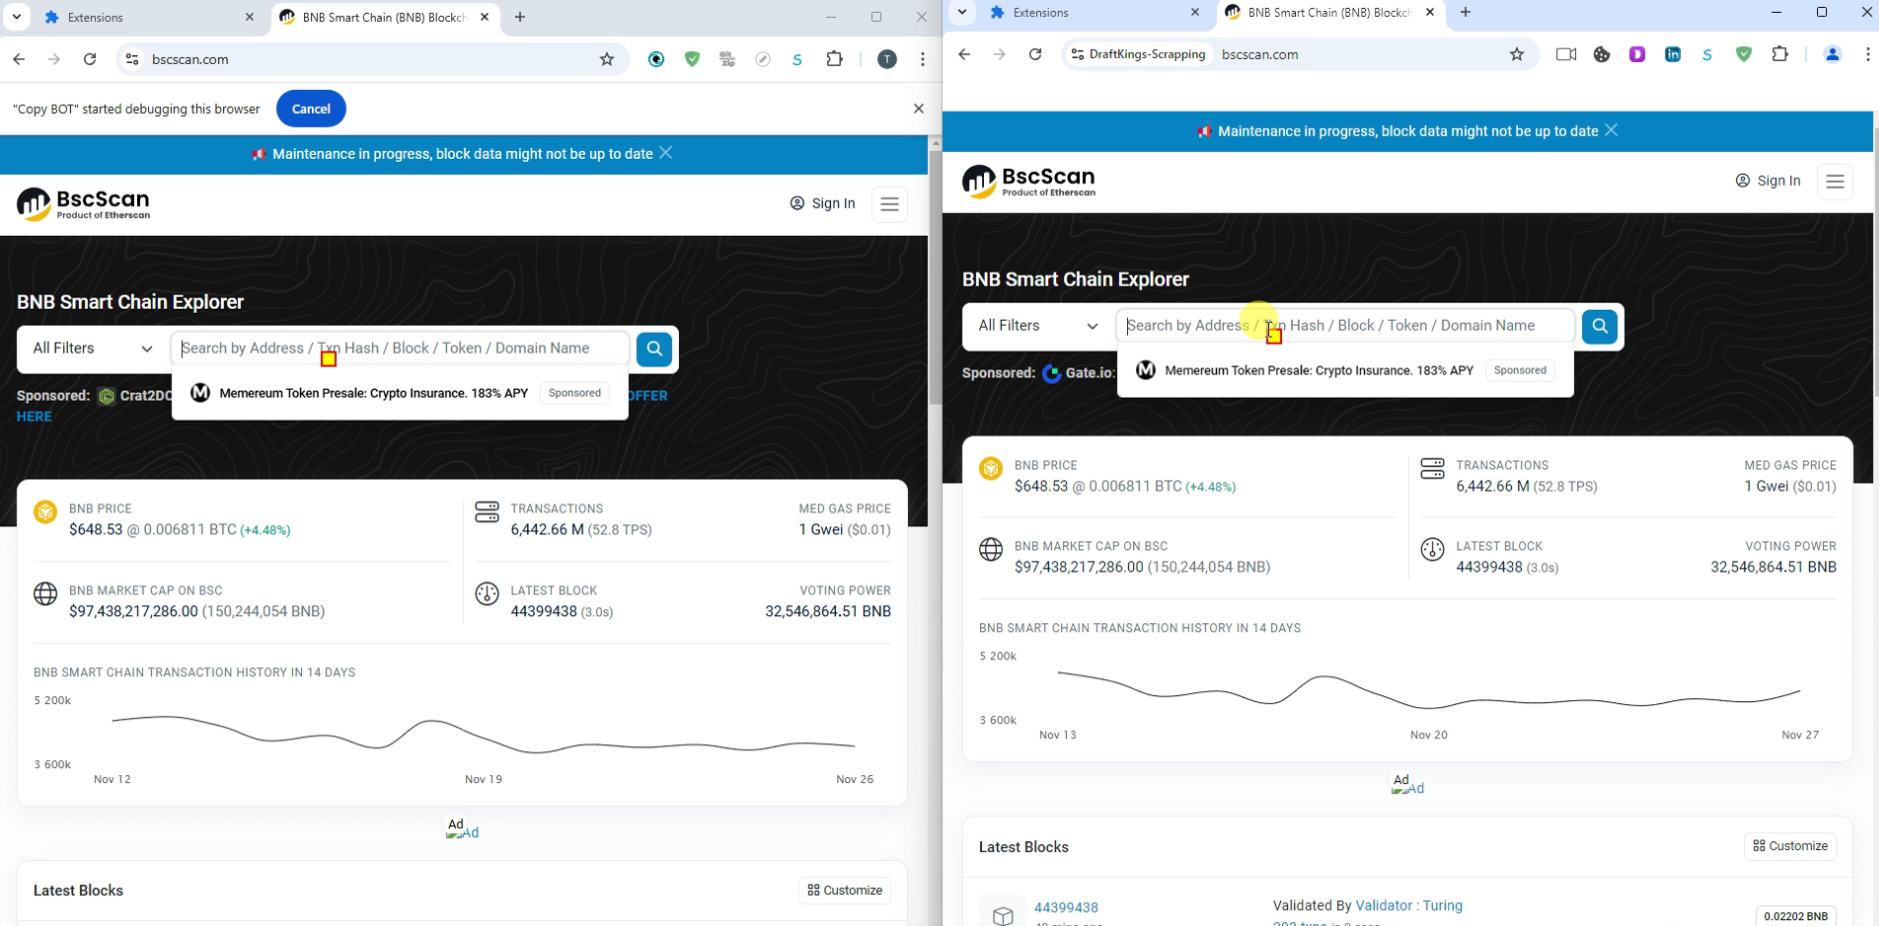This screenshot has height=926, width=1879.
Task: Click BscScan logo in left window
Action: pos(84,204)
